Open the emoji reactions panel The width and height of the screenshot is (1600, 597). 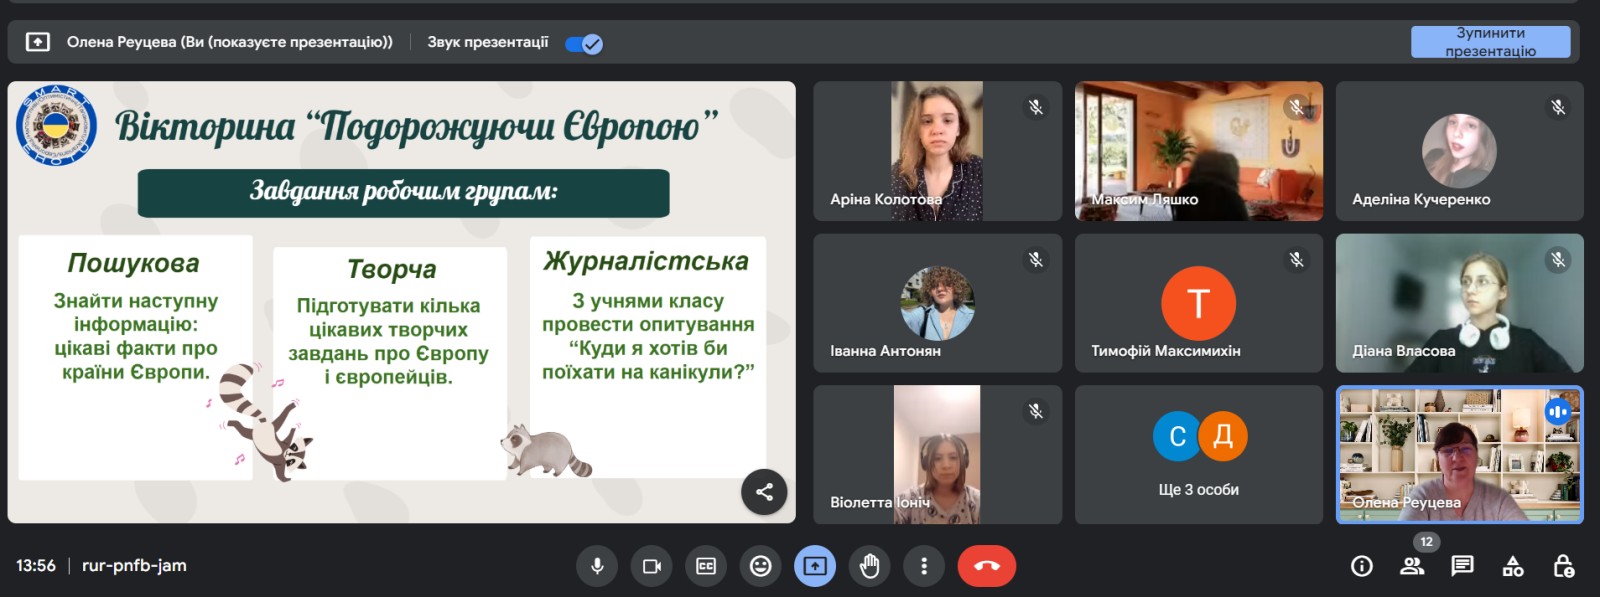761,566
